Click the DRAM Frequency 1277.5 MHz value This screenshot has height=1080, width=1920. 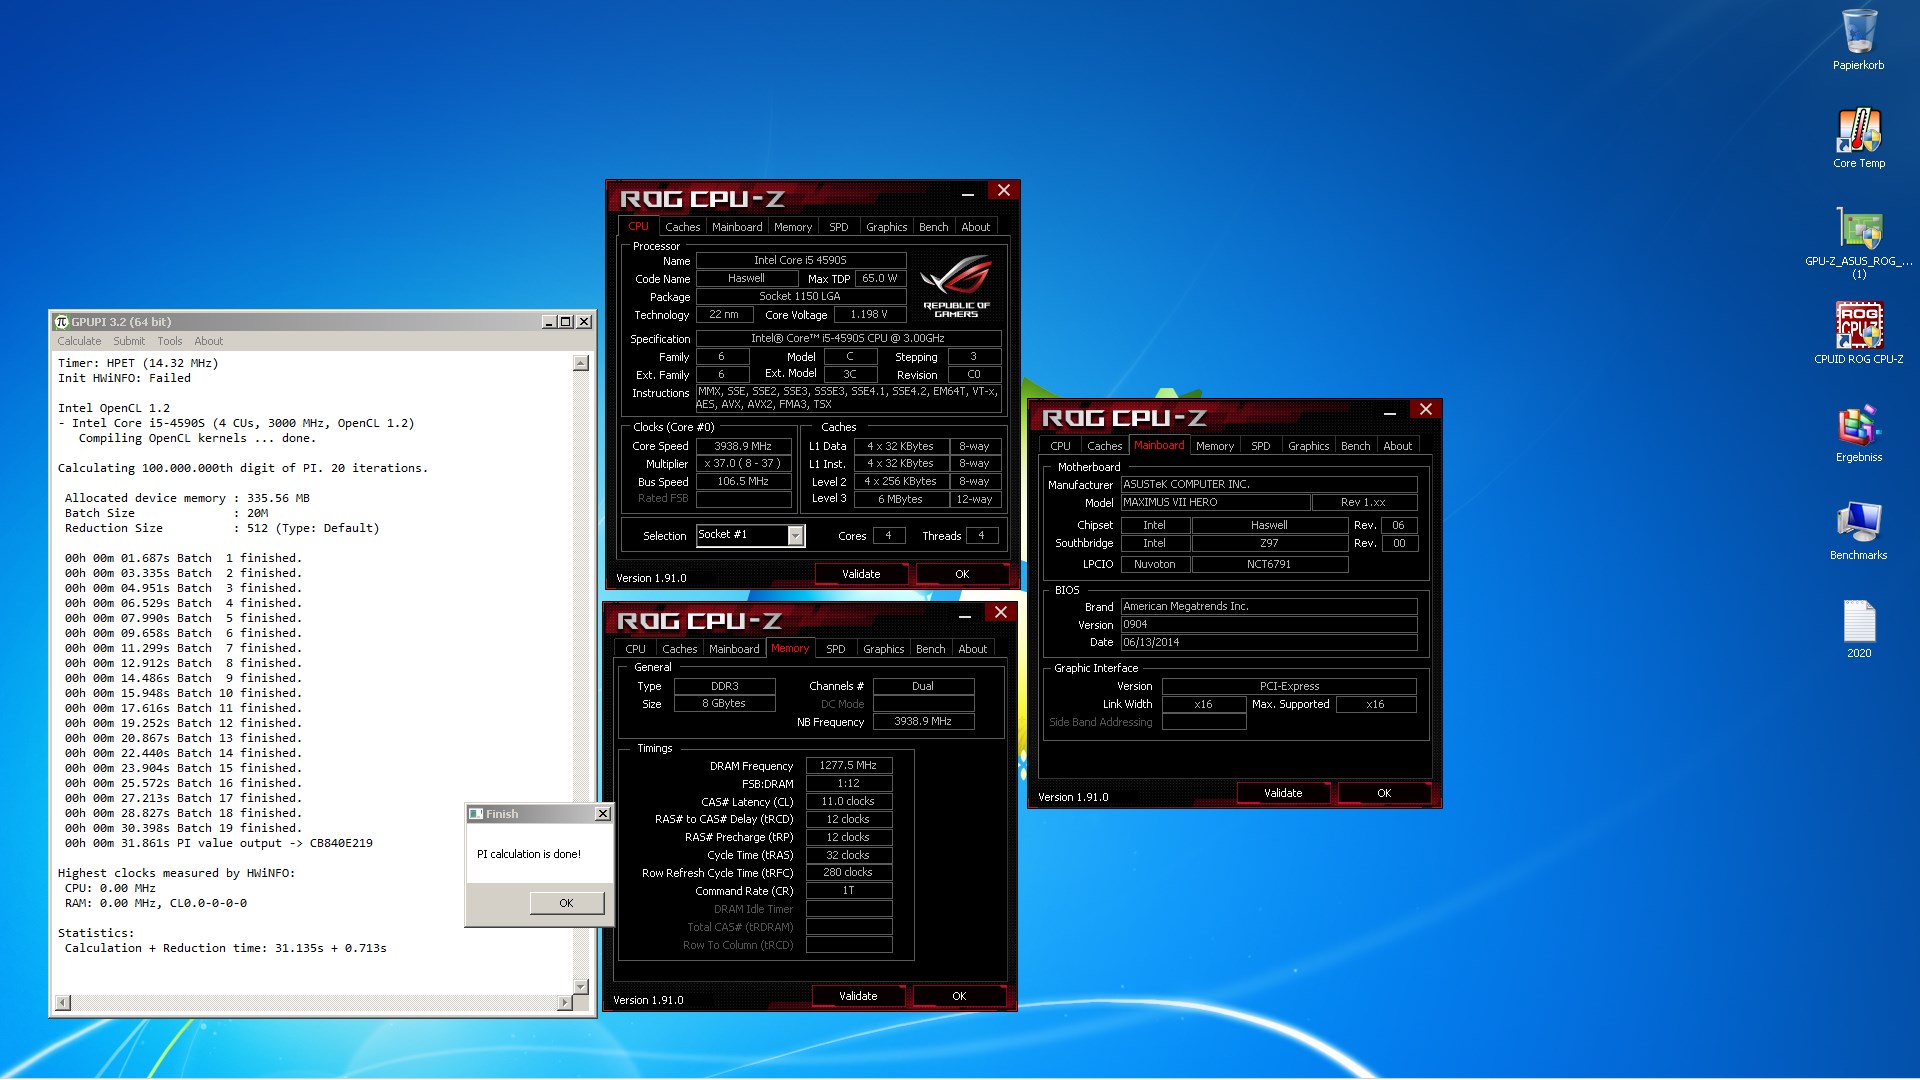[848, 766]
